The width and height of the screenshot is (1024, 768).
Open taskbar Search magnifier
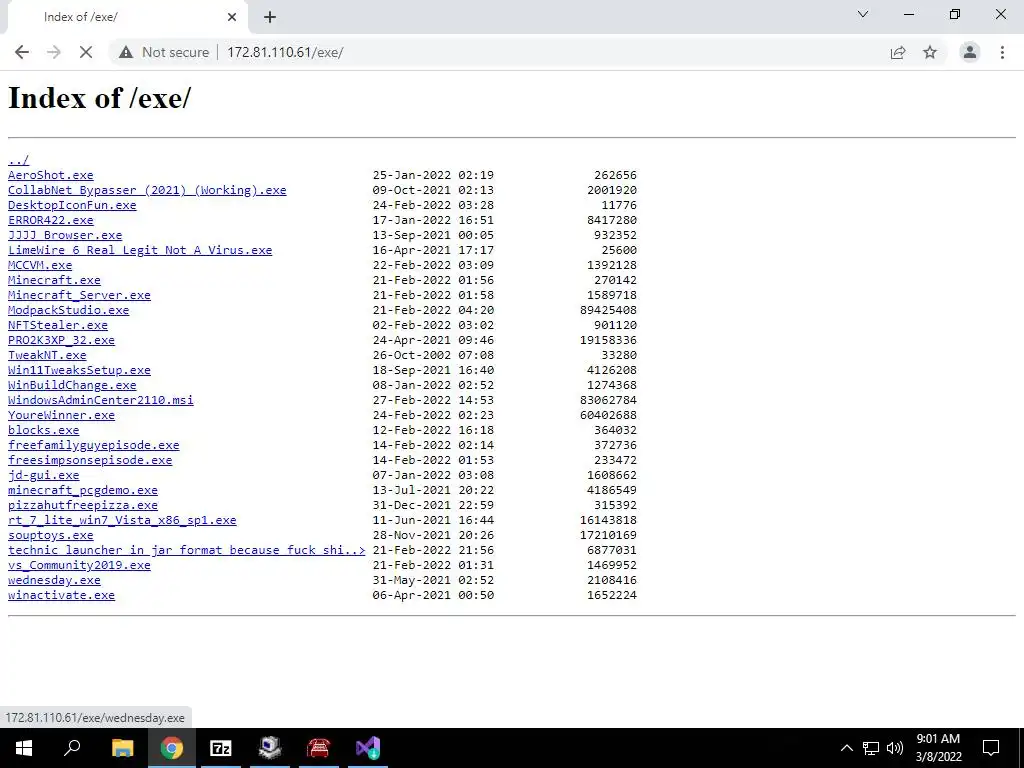(x=72, y=748)
